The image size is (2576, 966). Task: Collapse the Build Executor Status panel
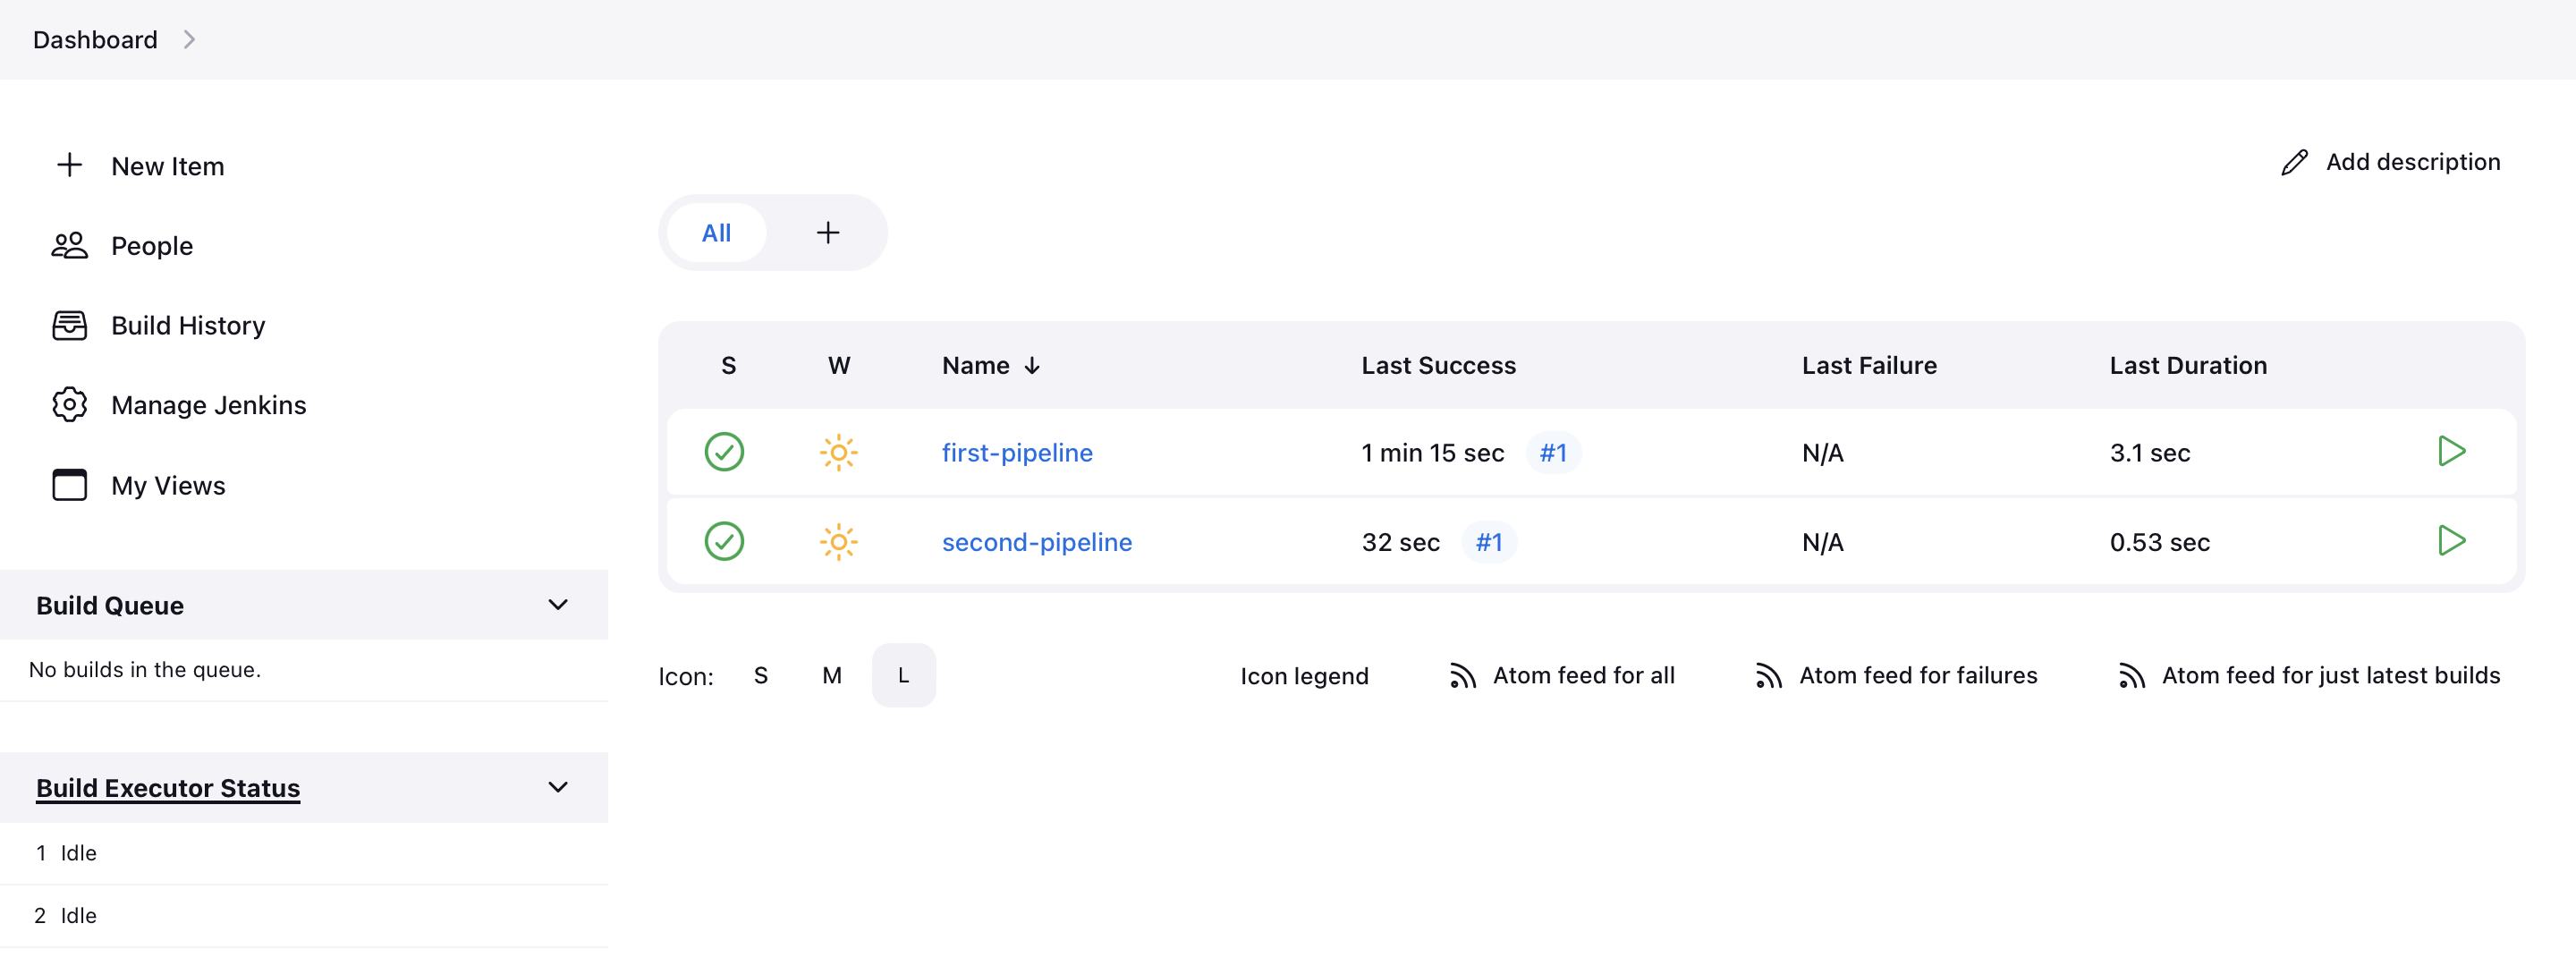pos(558,787)
